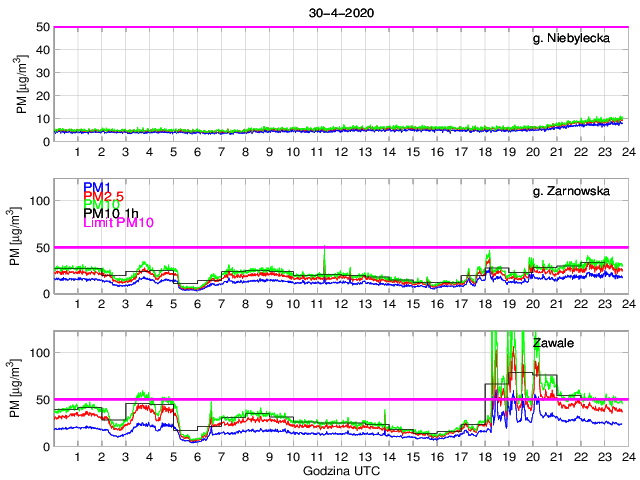Click the red PM2.5 legend entry

pyautogui.click(x=103, y=195)
